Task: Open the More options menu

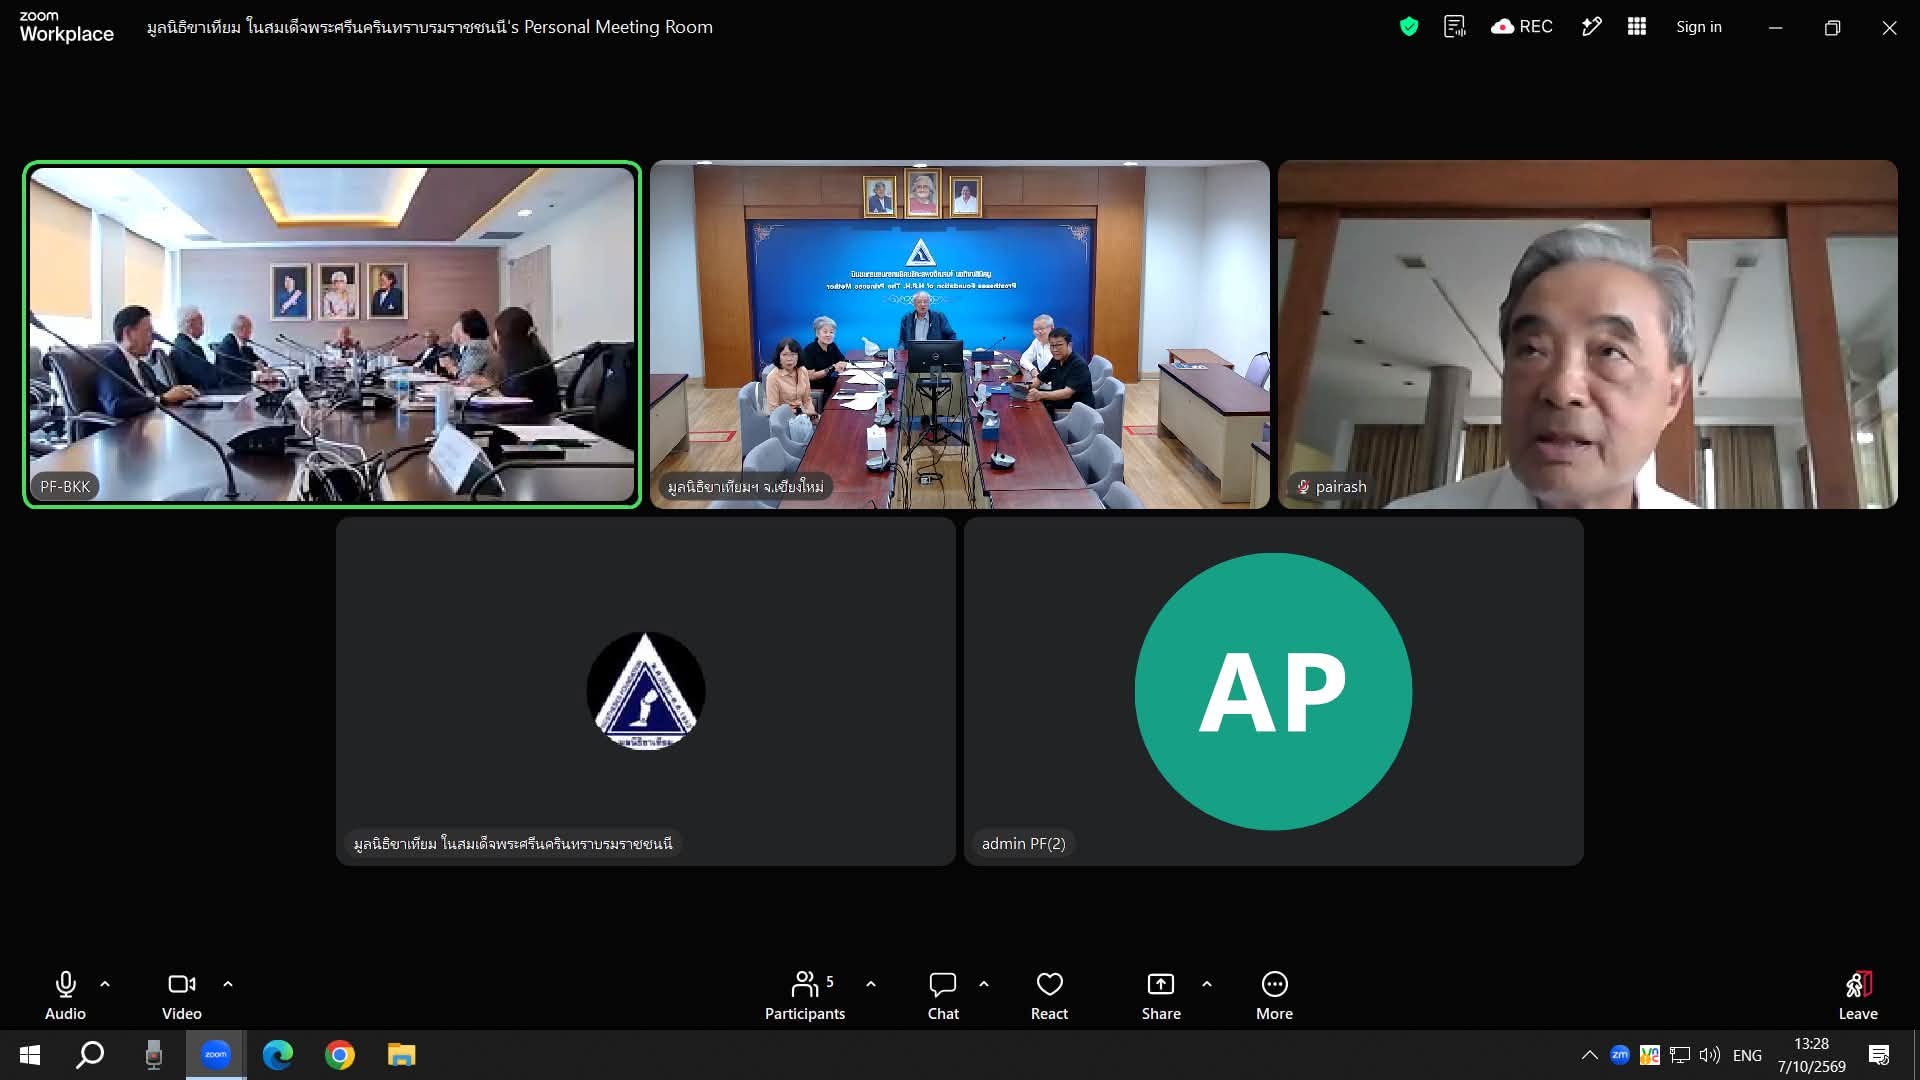Action: point(1274,996)
